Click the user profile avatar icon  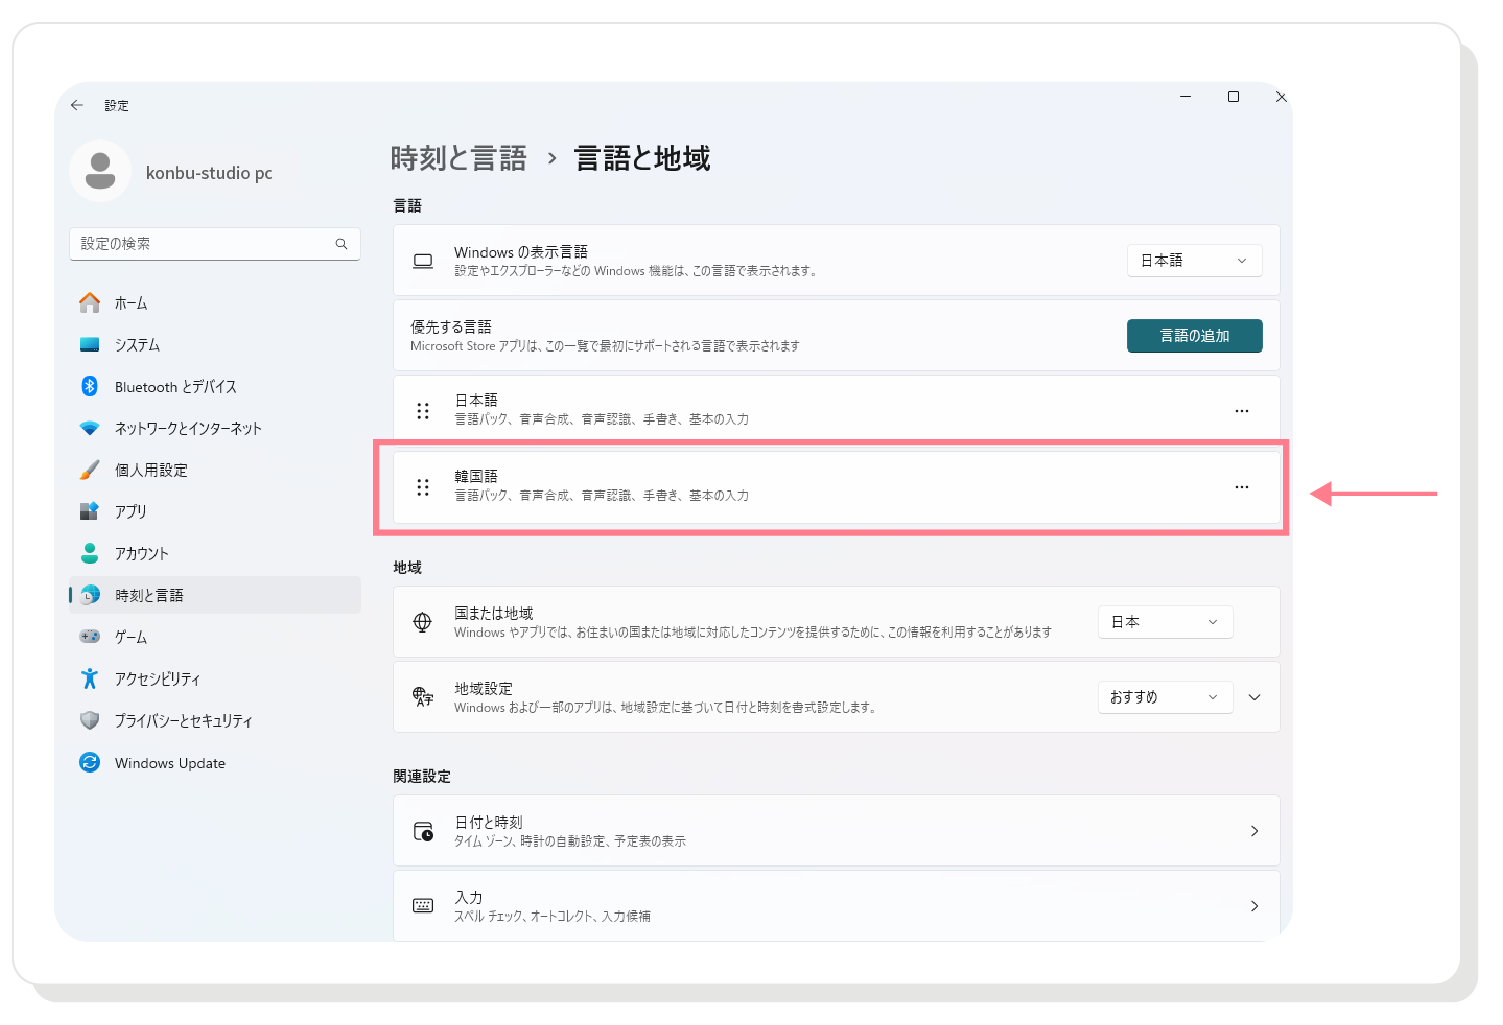coord(100,171)
